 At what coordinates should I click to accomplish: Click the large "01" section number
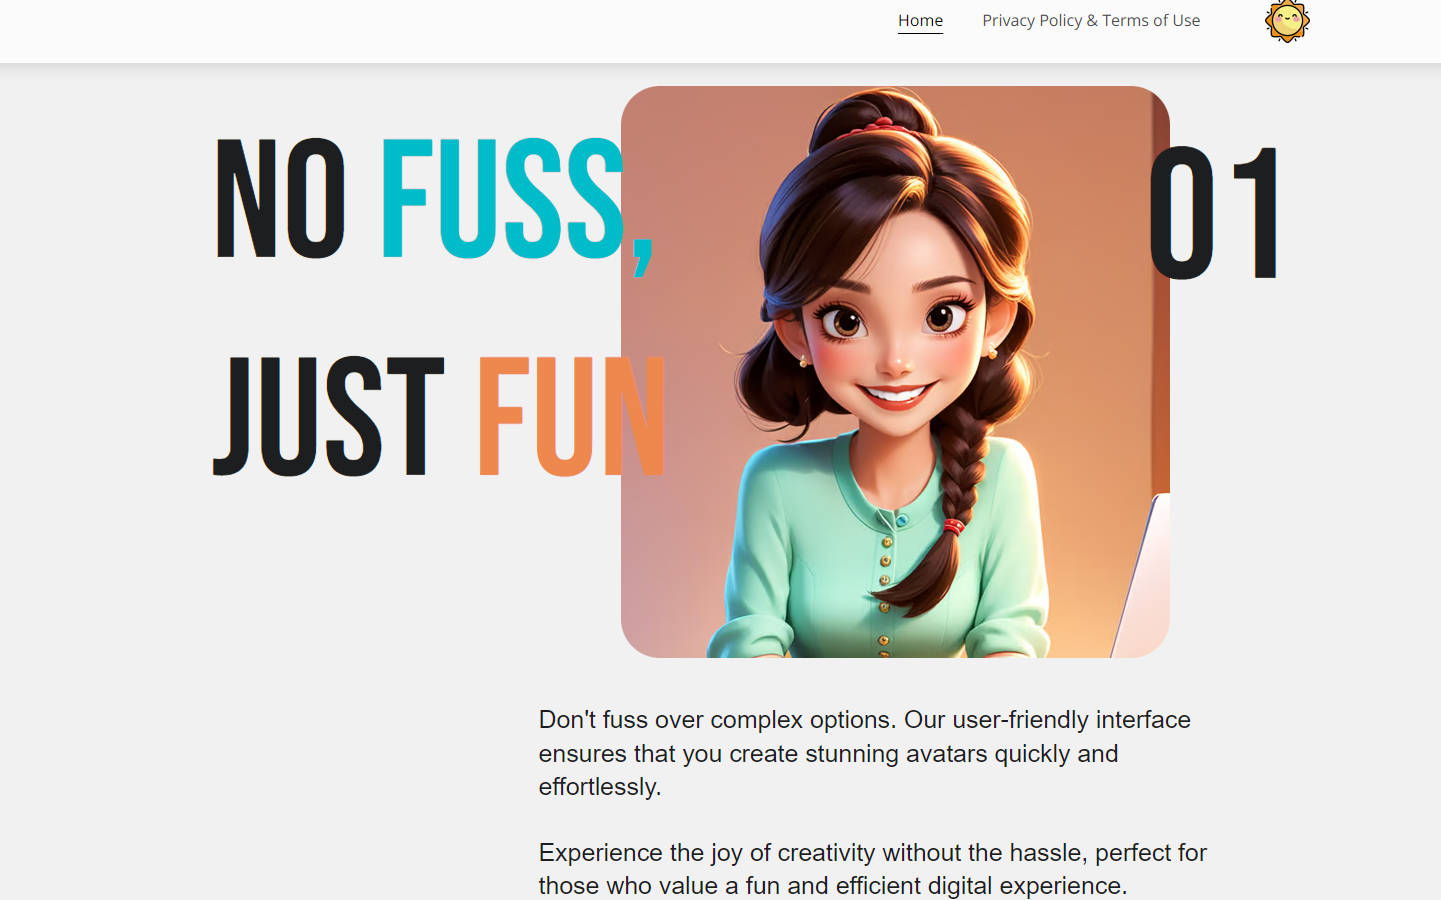(1214, 213)
